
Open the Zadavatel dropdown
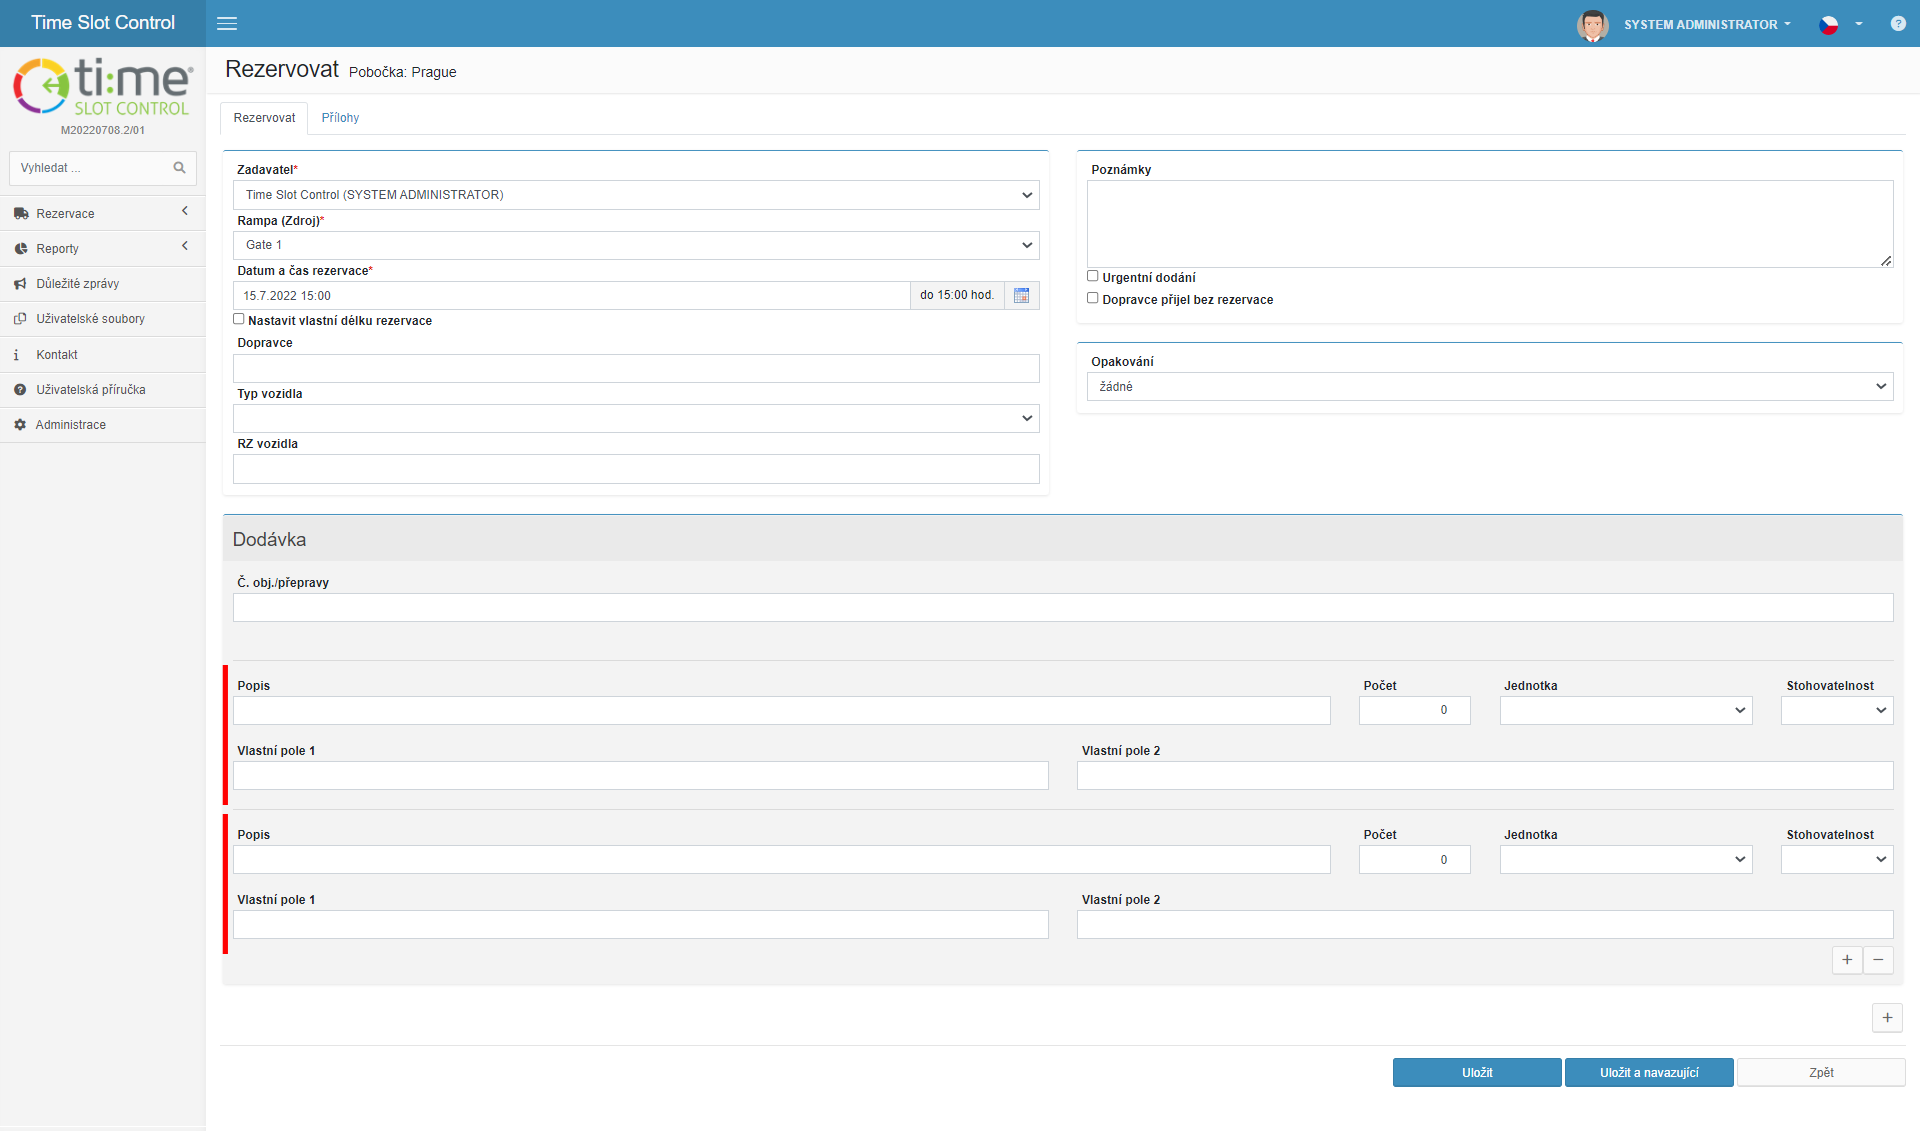pos(636,195)
